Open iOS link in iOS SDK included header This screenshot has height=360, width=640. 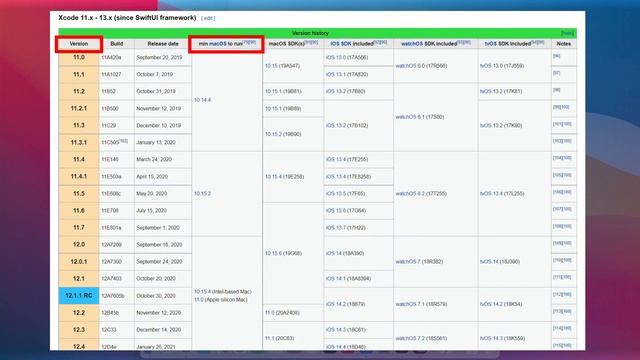point(334,44)
